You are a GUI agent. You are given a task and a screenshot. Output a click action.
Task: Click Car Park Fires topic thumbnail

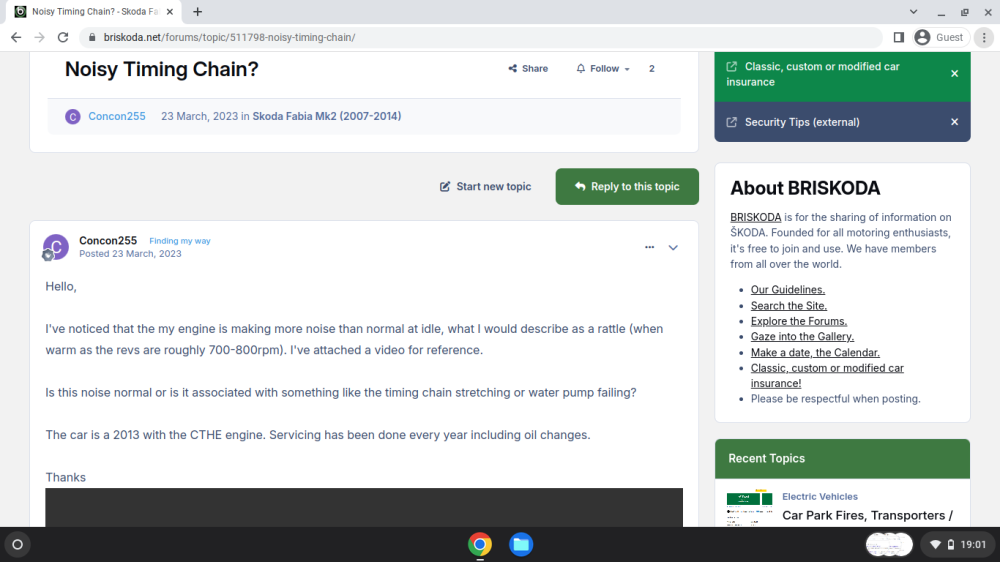click(x=749, y=507)
